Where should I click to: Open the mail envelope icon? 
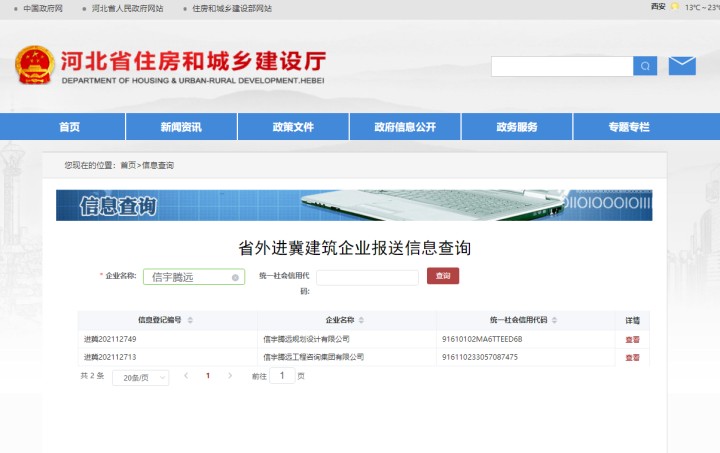coord(682,66)
